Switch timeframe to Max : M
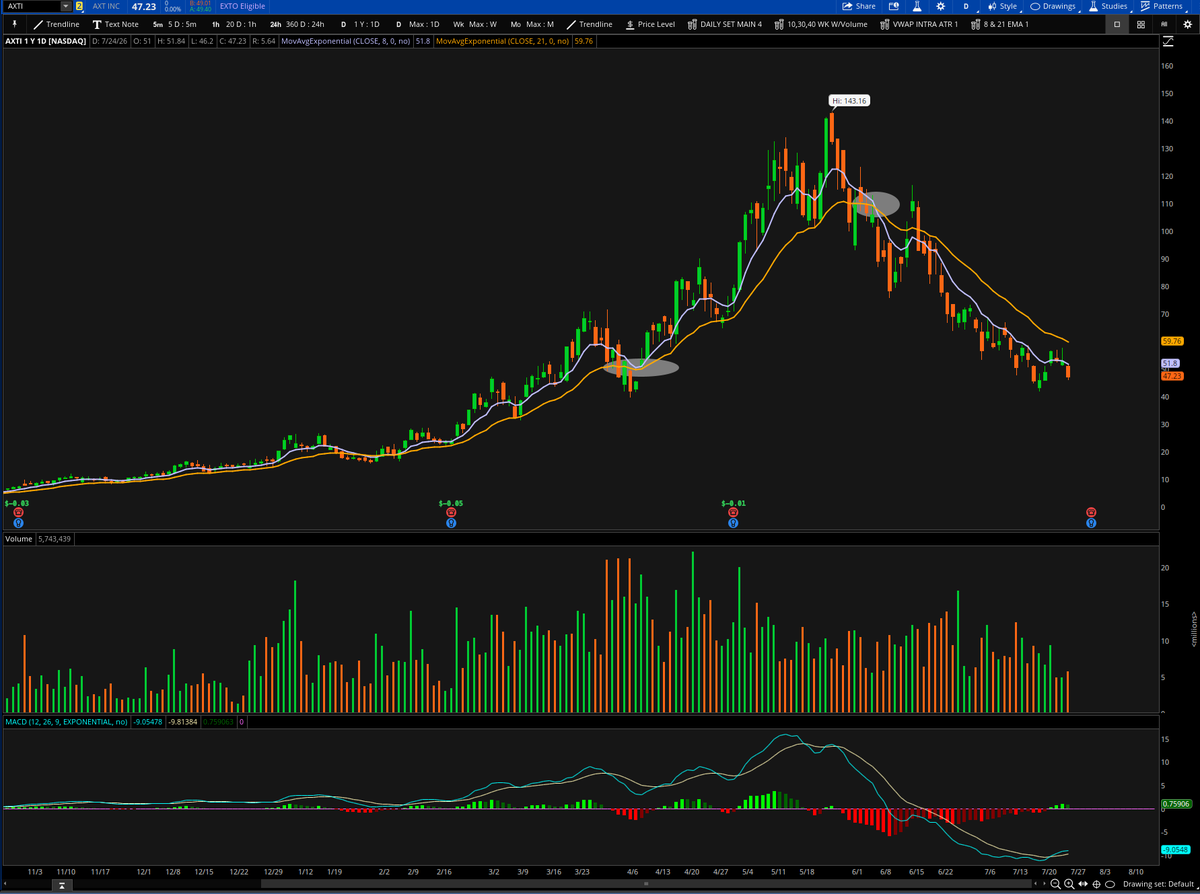 532,24
